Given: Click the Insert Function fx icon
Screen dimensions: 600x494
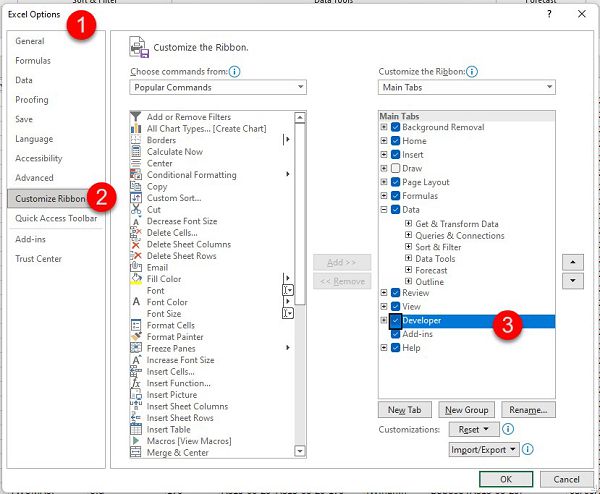Looking at the screenshot, I should tap(135, 383).
